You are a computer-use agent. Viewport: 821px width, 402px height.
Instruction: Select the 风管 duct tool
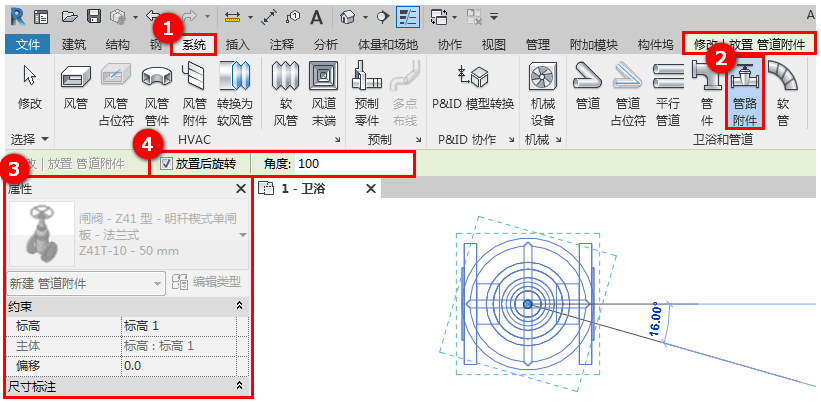point(75,87)
